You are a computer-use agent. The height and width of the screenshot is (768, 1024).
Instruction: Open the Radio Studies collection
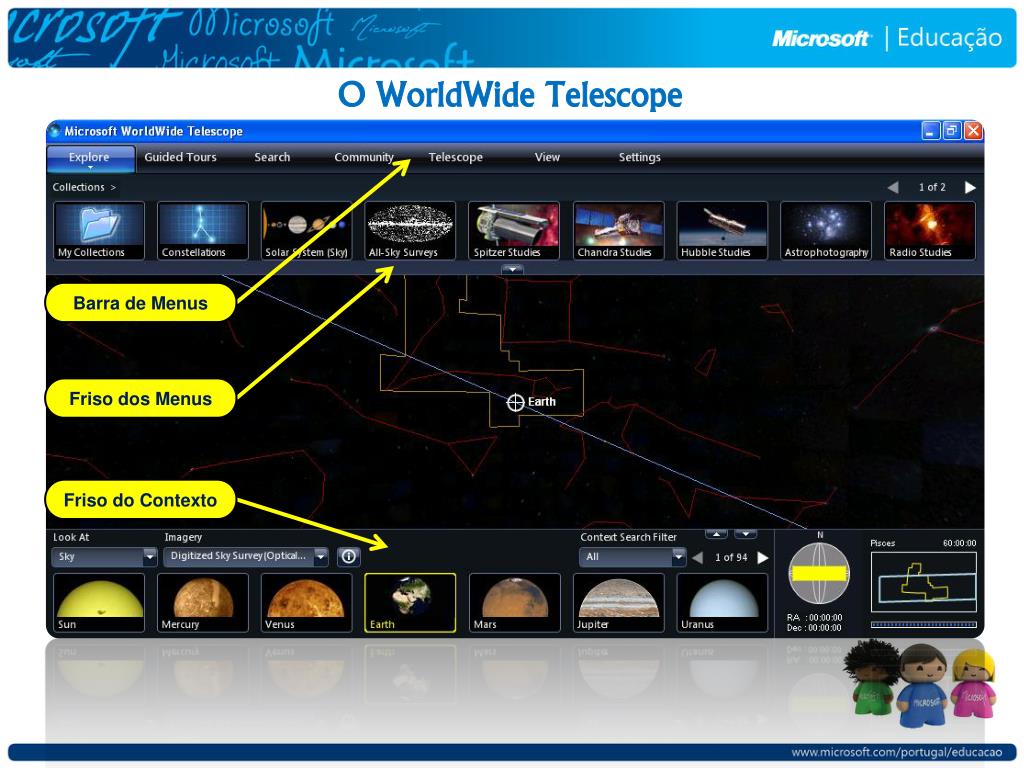coord(930,231)
